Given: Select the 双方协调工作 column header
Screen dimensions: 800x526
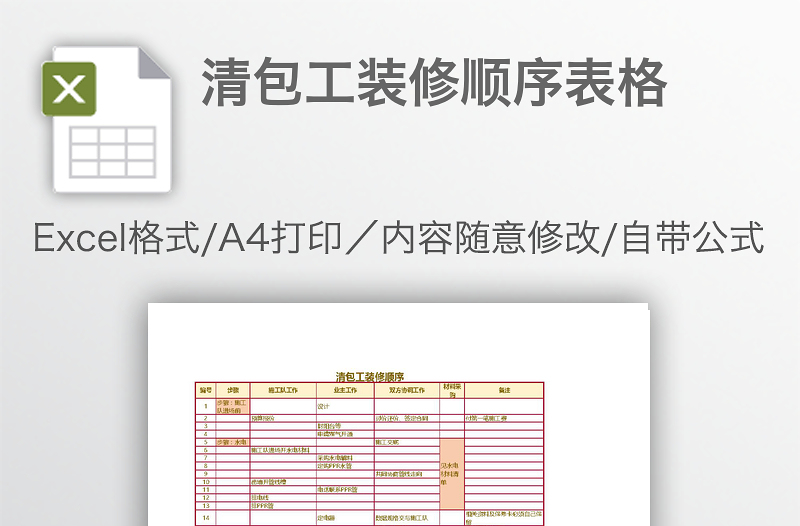Looking at the screenshot, I should [407, 390].
